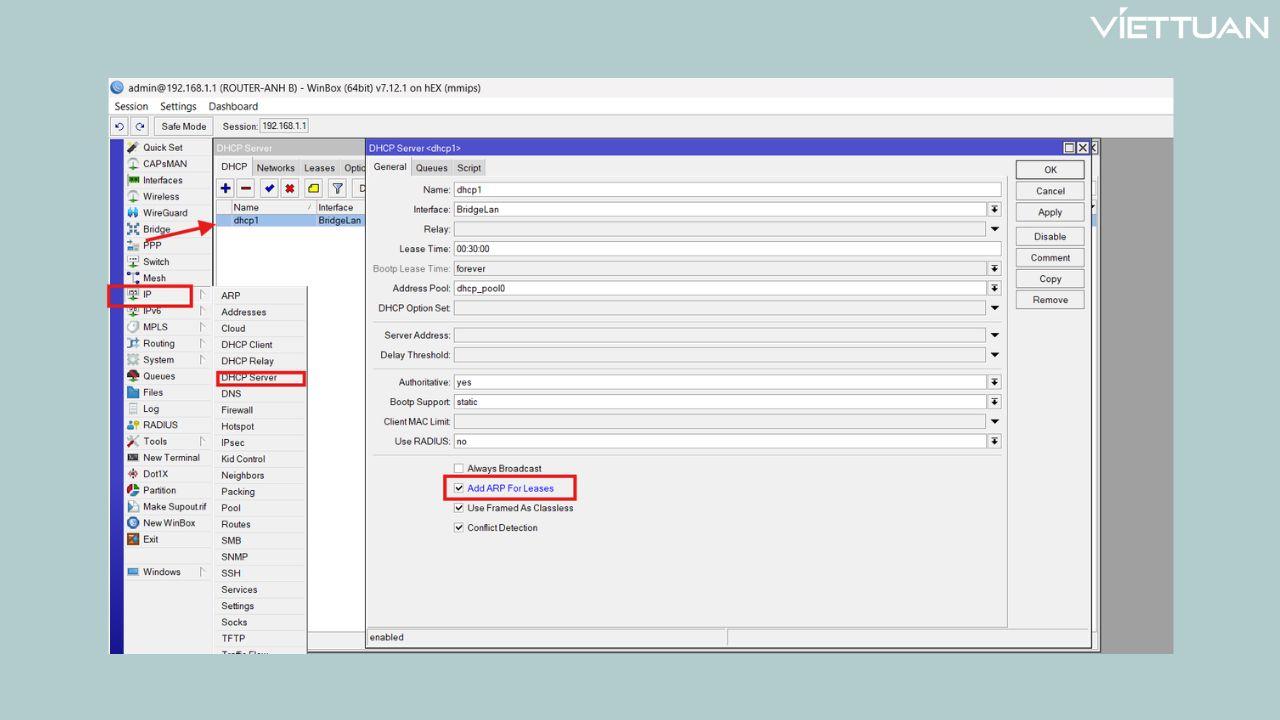Click the Lease Time field
Image resolution: width=1280 pixels, height=720 pixels.
pos(727,249)
